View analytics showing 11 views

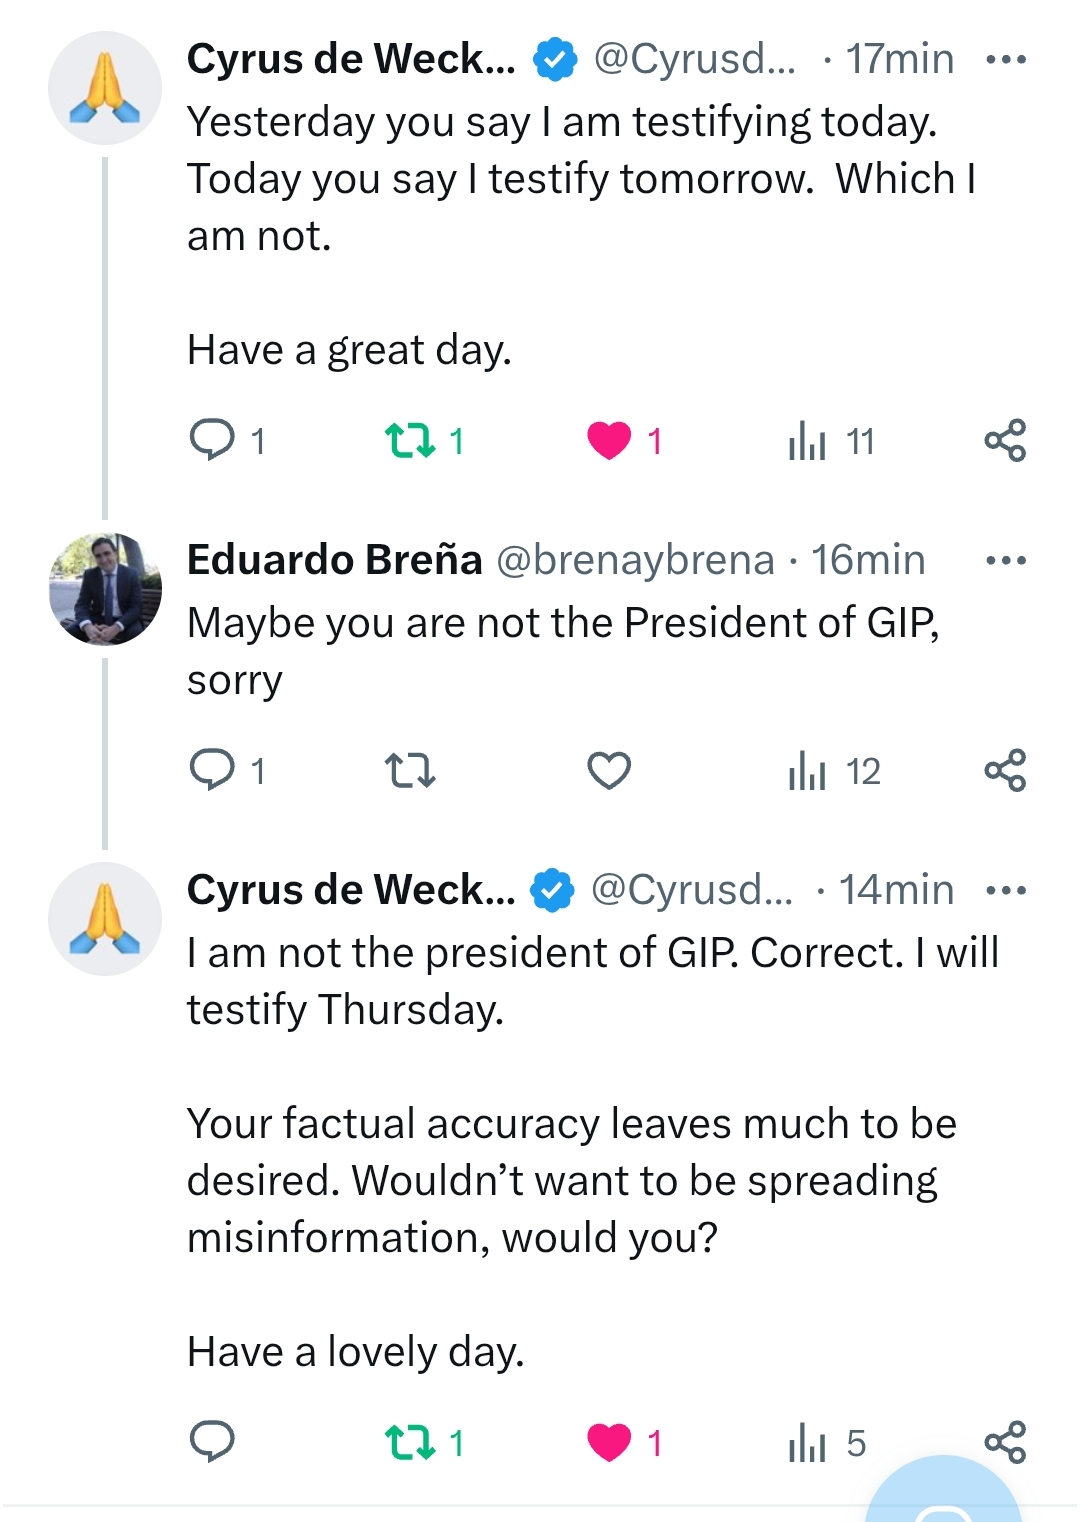(831, 440)
